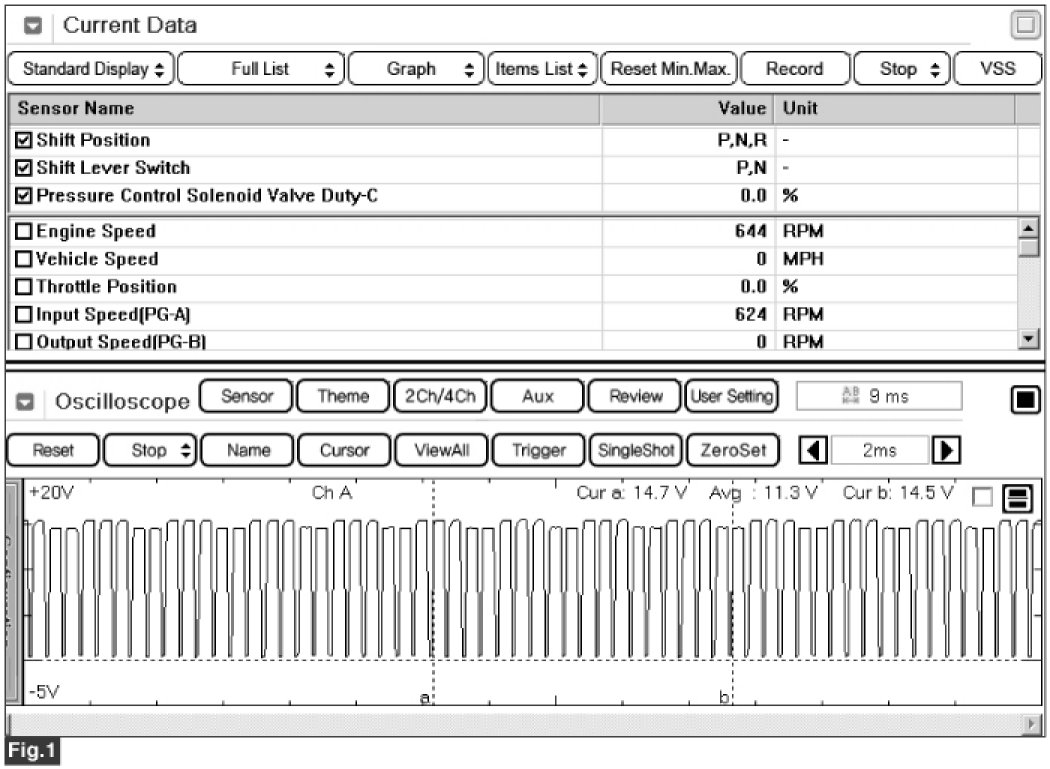
Task: Click the Record button
Action: pyautogui.click(x=794, y=69)
